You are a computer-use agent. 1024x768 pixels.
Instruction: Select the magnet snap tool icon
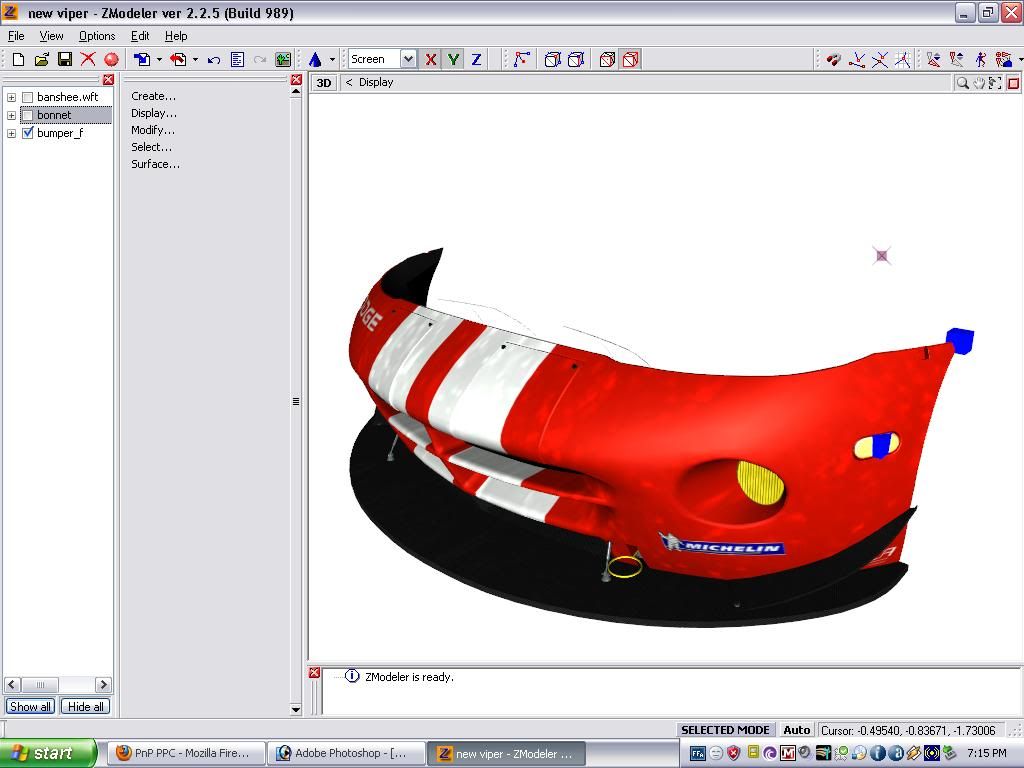tap(833, 60)
